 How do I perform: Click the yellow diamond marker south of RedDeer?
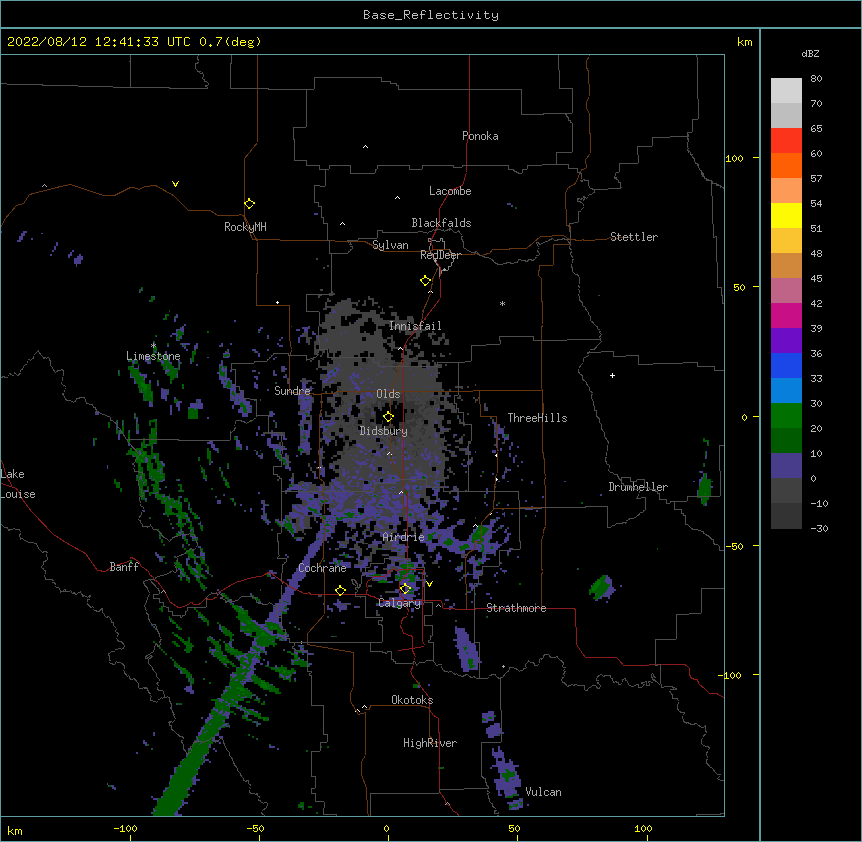pyautogui.click(x=426, y=281)
